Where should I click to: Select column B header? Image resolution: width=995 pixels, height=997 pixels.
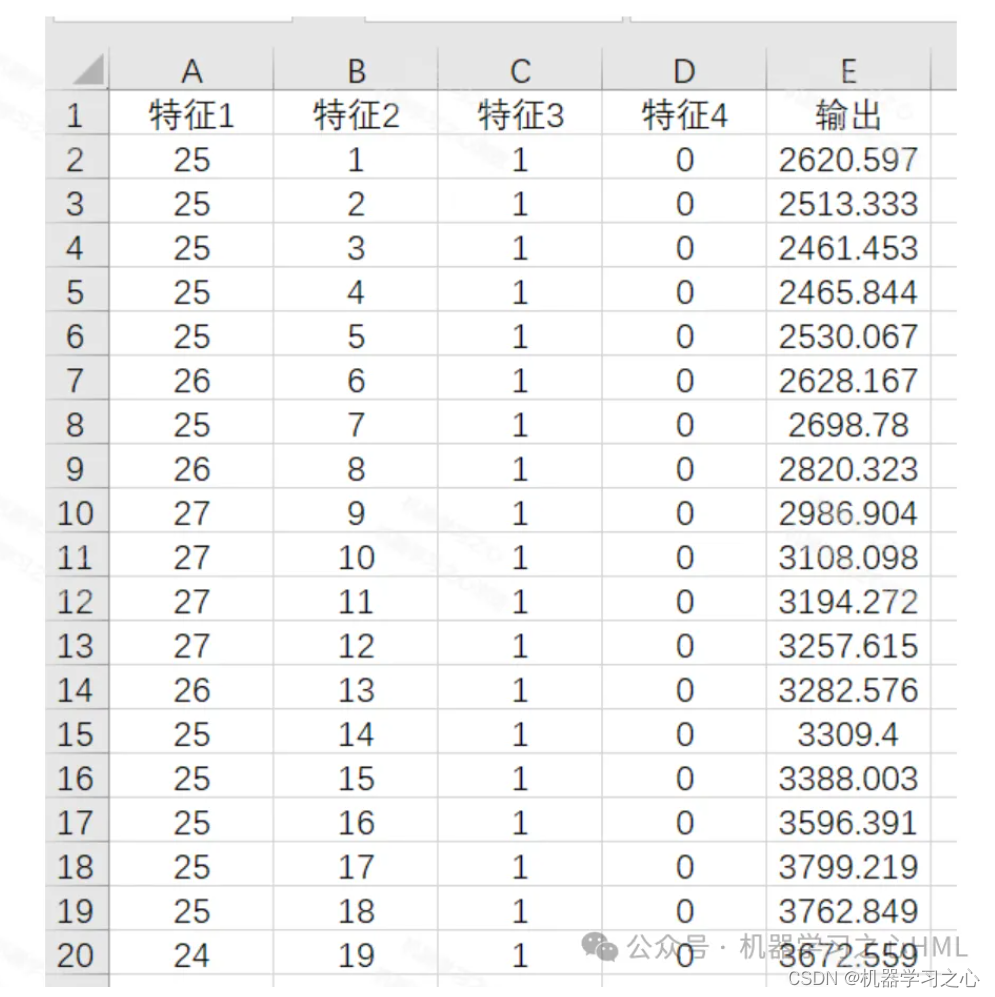point(355,70)
